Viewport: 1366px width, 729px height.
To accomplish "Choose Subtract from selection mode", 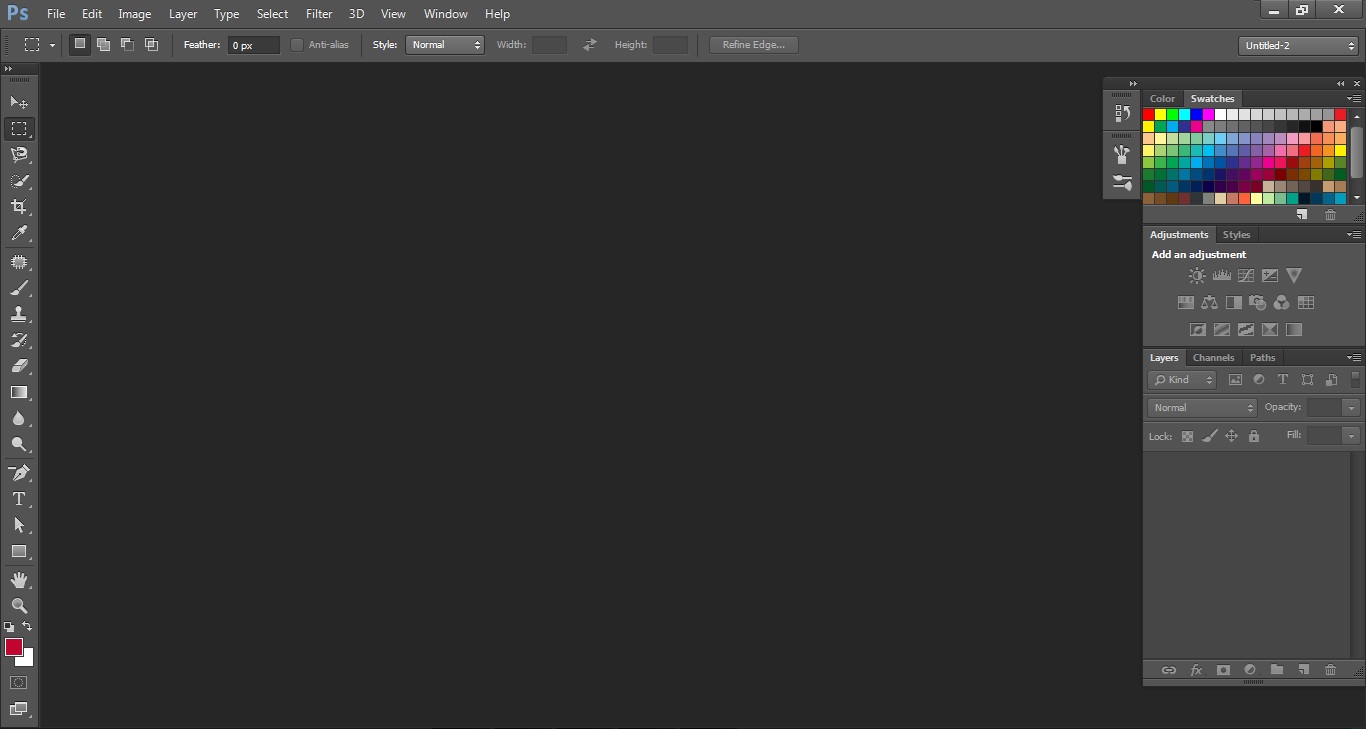I will pyautogui.click(x=127, y=44).
